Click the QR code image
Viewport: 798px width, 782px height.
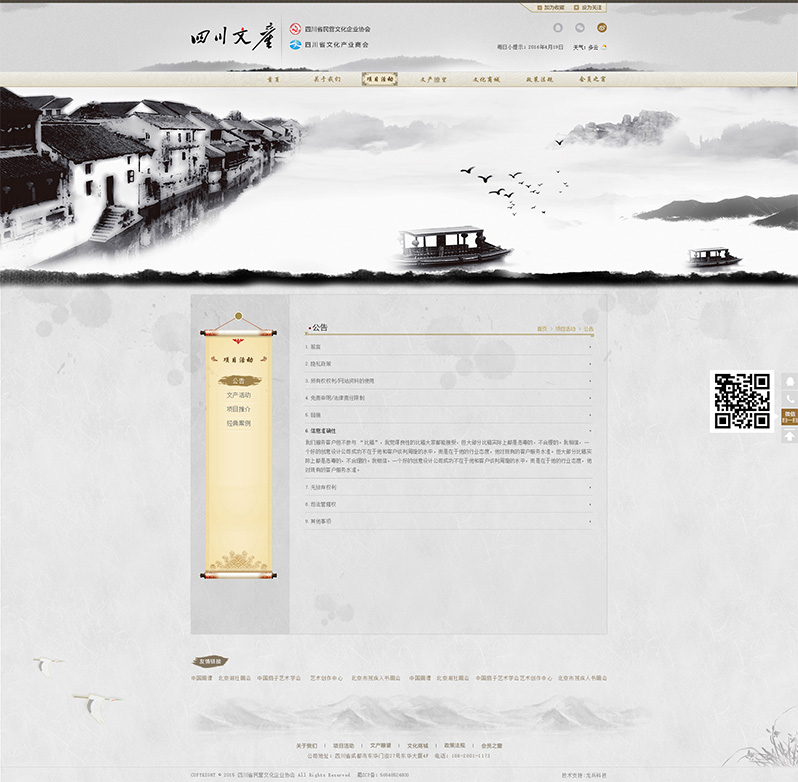(x=741, y=401)
